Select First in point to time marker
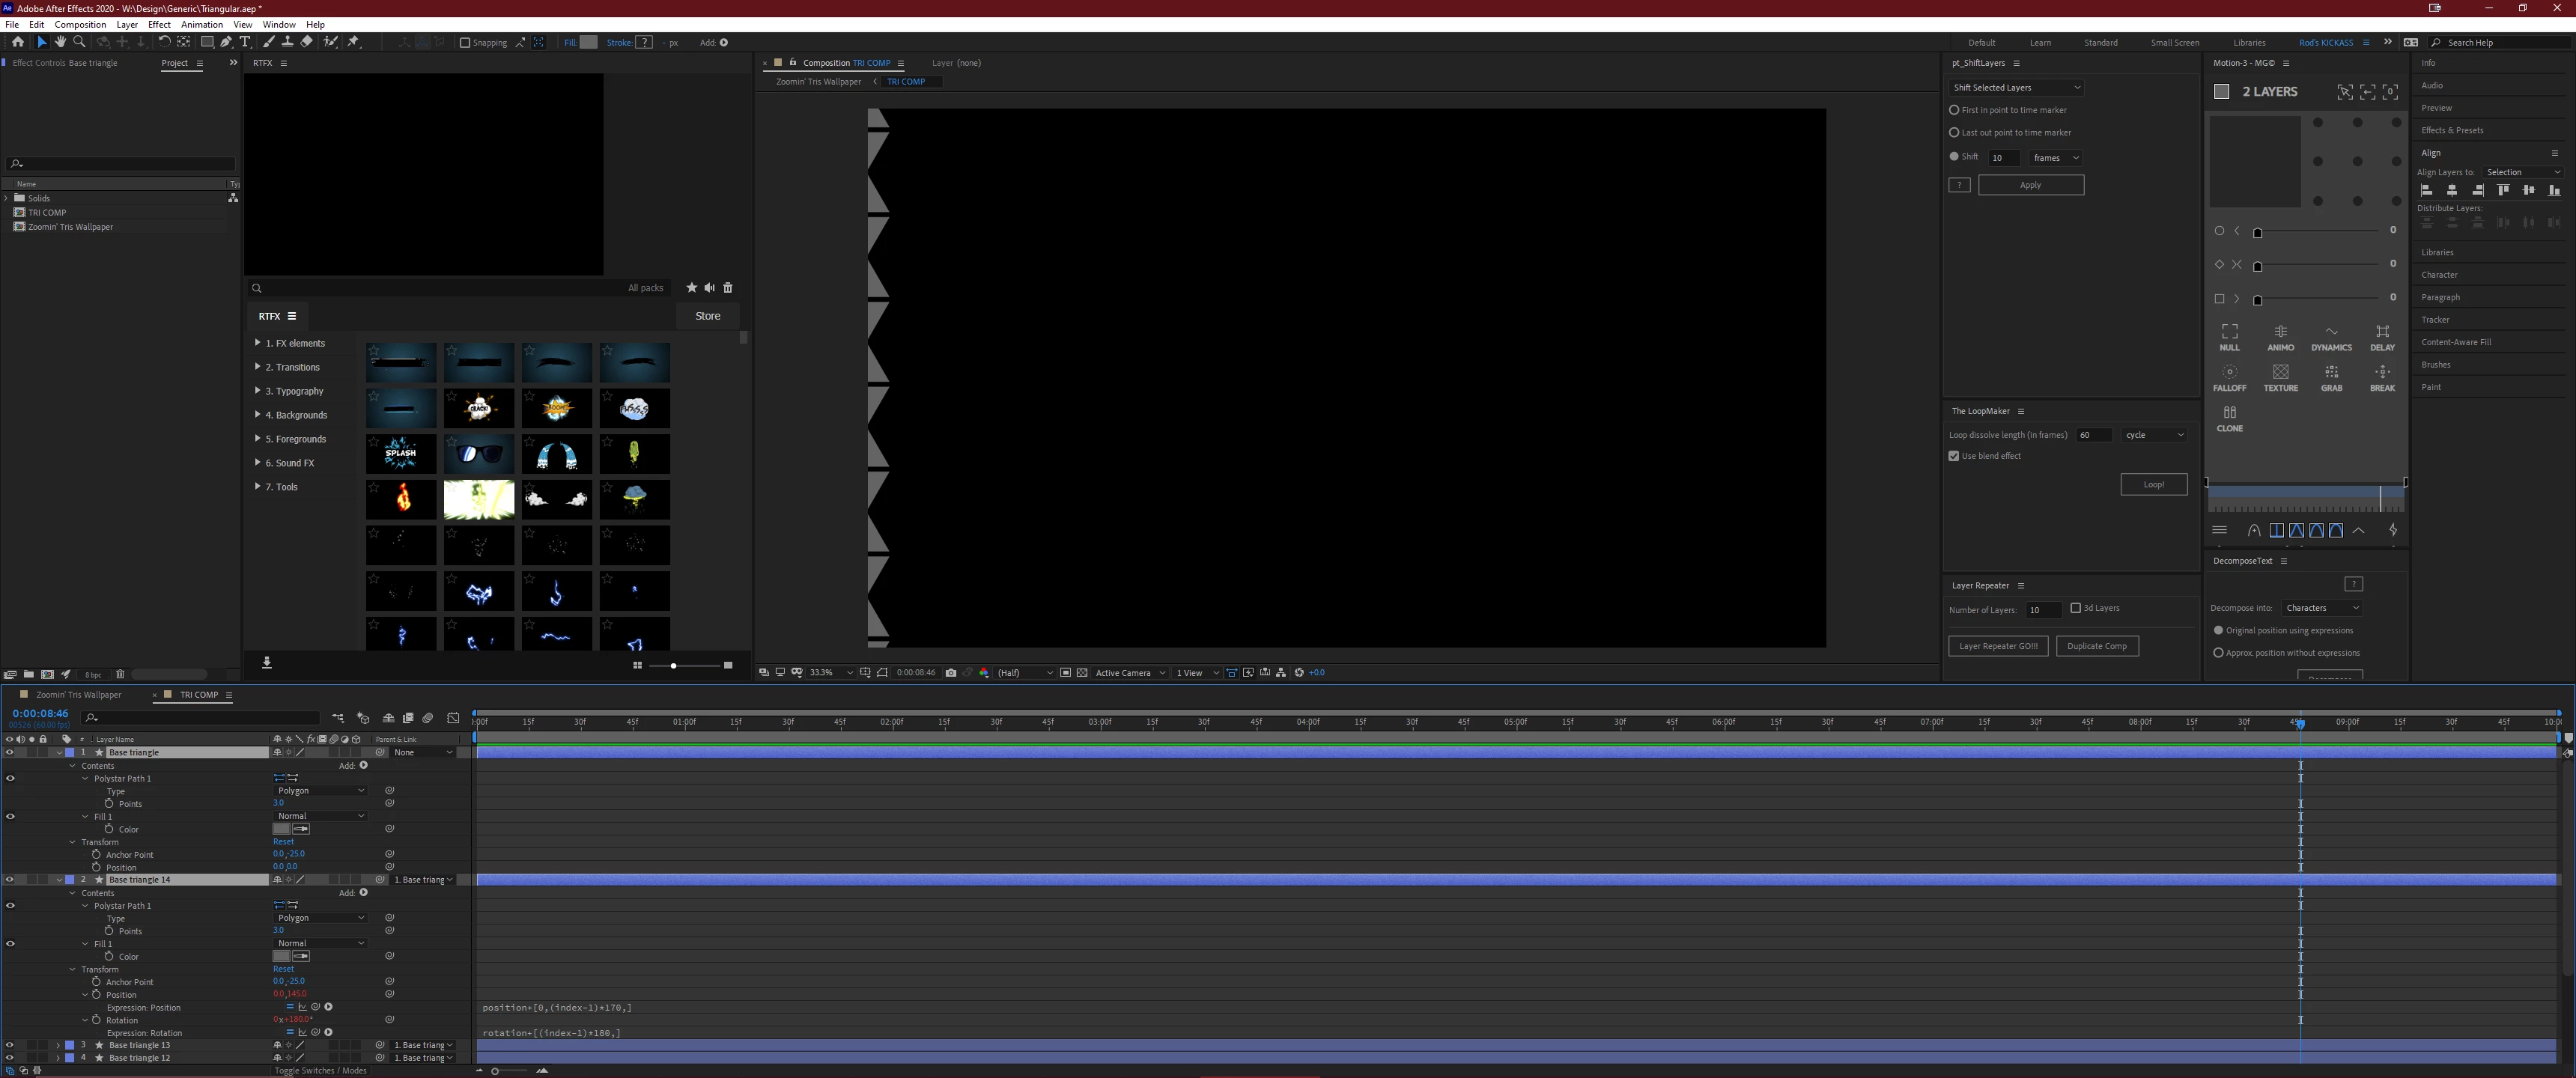 (1954, 110)
